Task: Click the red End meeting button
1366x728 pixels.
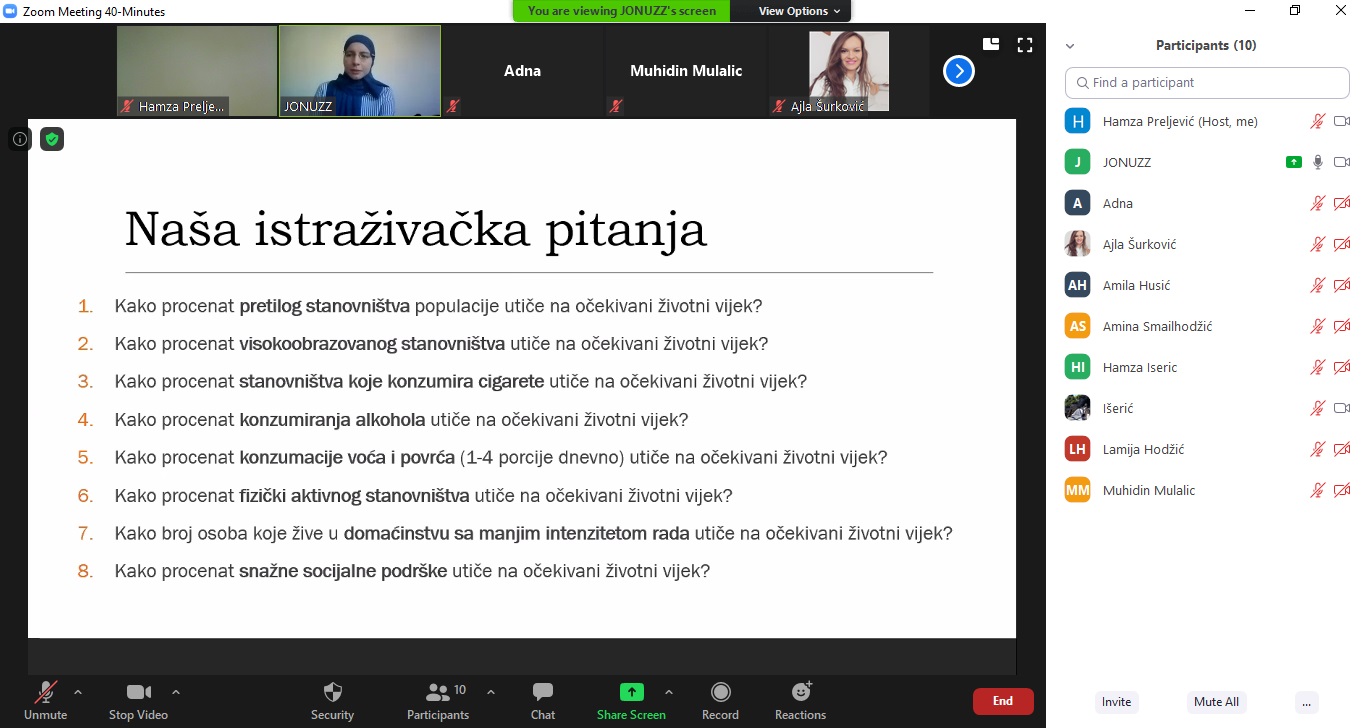Action: pos(1002,701)
